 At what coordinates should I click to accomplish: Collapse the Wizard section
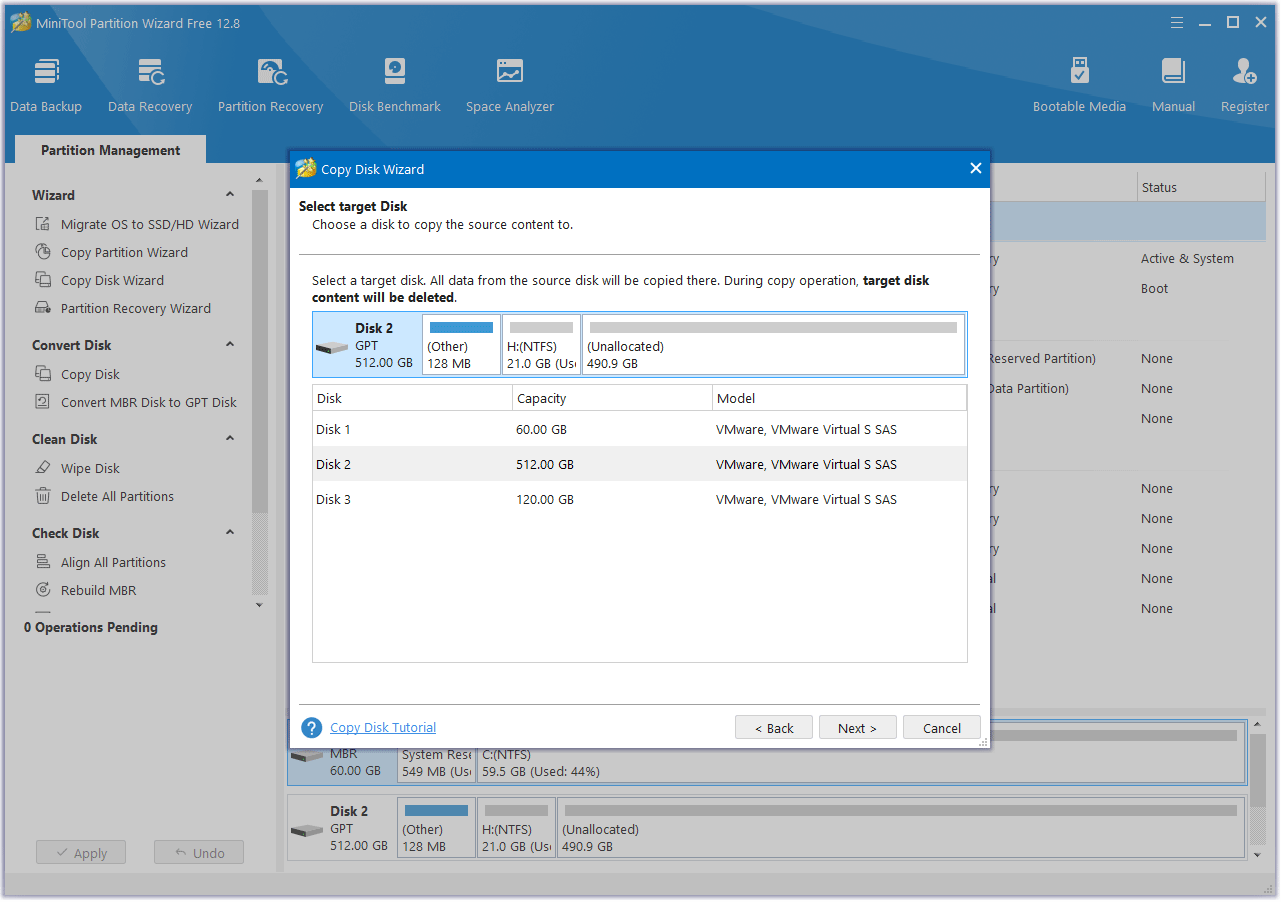230,195
